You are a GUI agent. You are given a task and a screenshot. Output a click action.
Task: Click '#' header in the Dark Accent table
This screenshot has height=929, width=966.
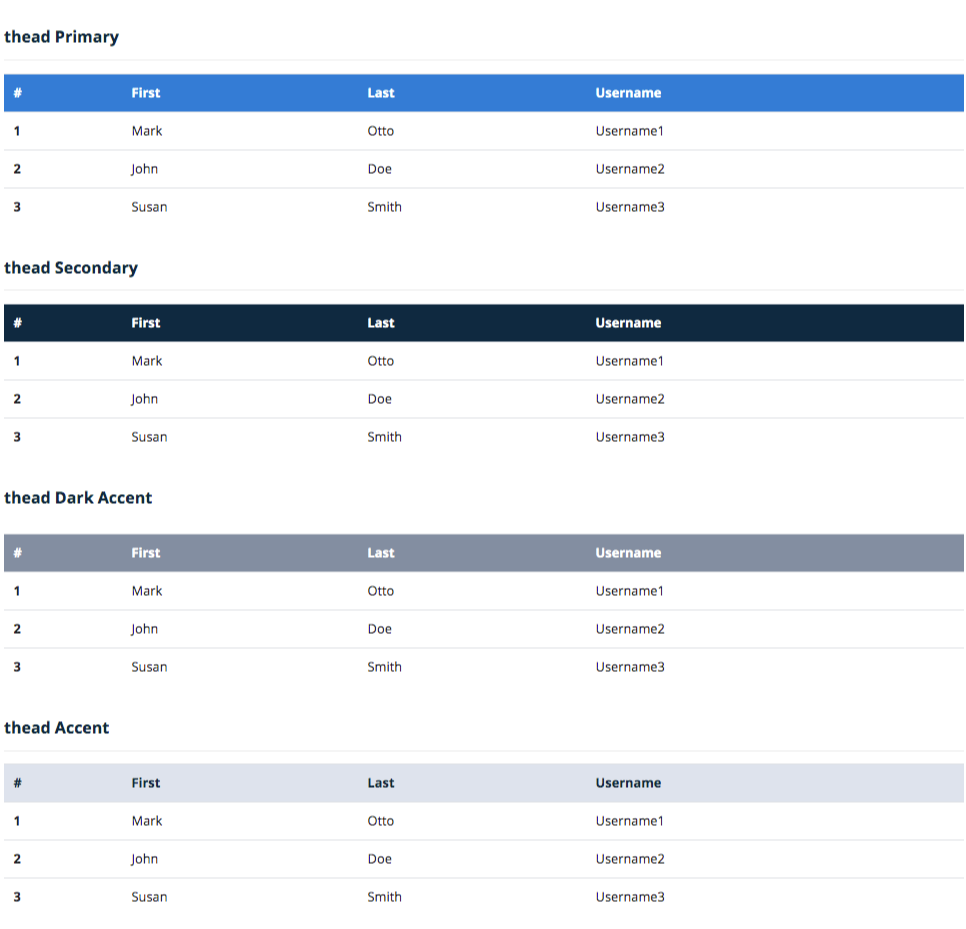coord(18,553)
